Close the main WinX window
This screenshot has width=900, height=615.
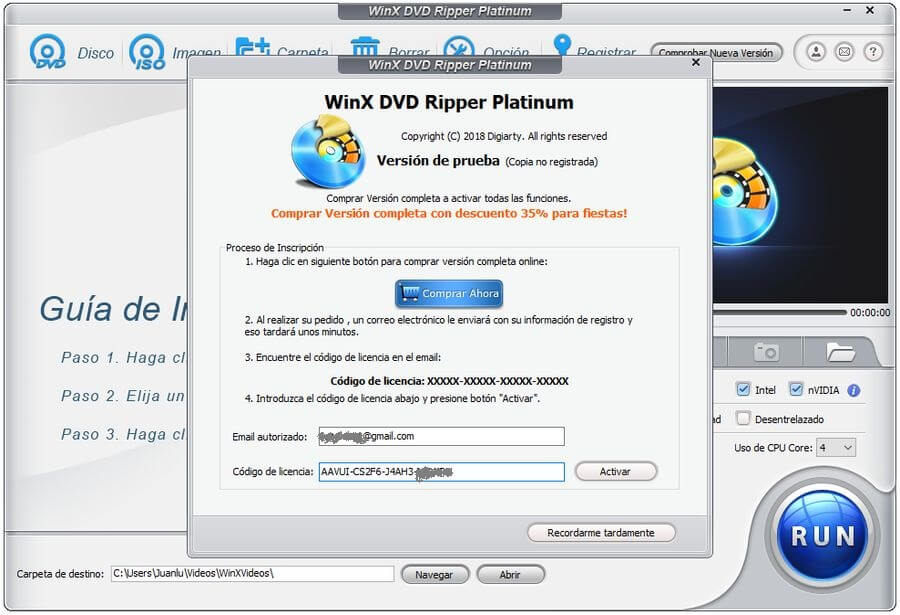(870, 10)
